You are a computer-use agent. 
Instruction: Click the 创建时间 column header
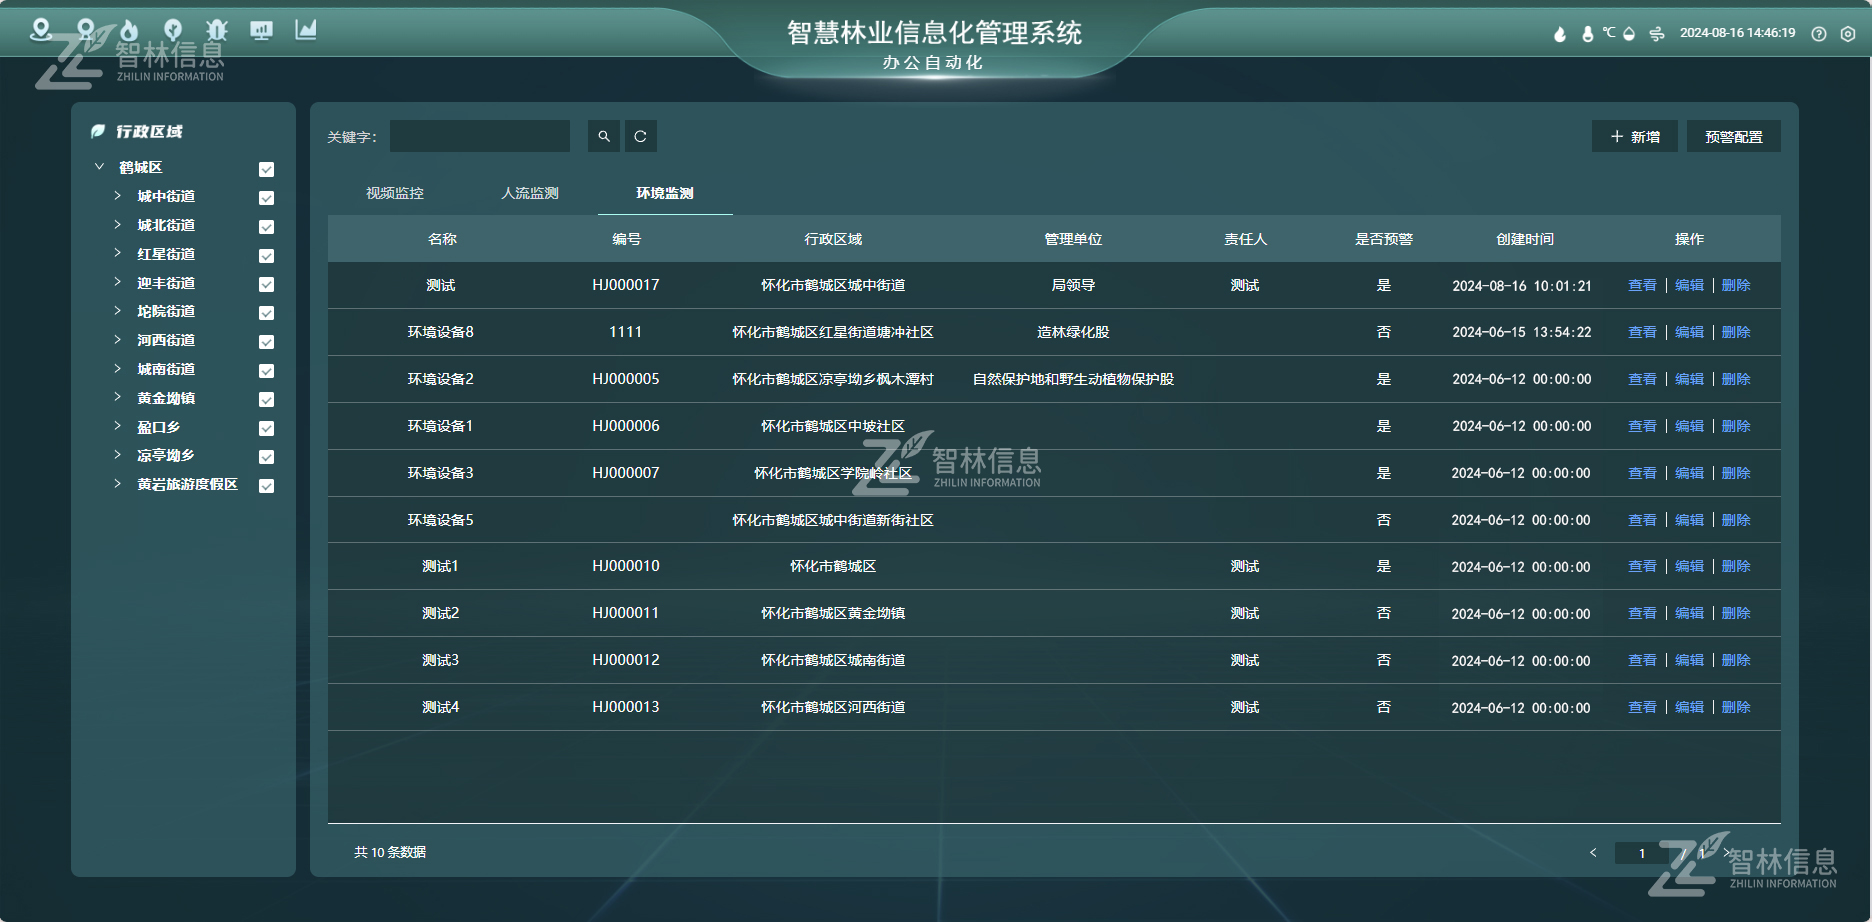click(x=1525, y=239)
